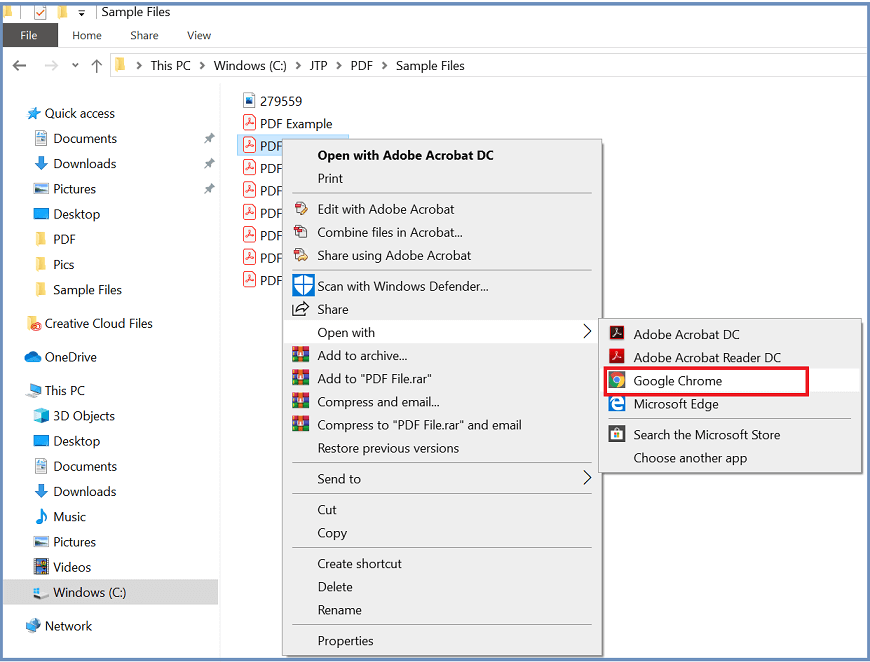The width and height of the screenshot is (870, 662).
Task: Click the Adobe Acrobat Reader DC icon
Action: point(616,357)
